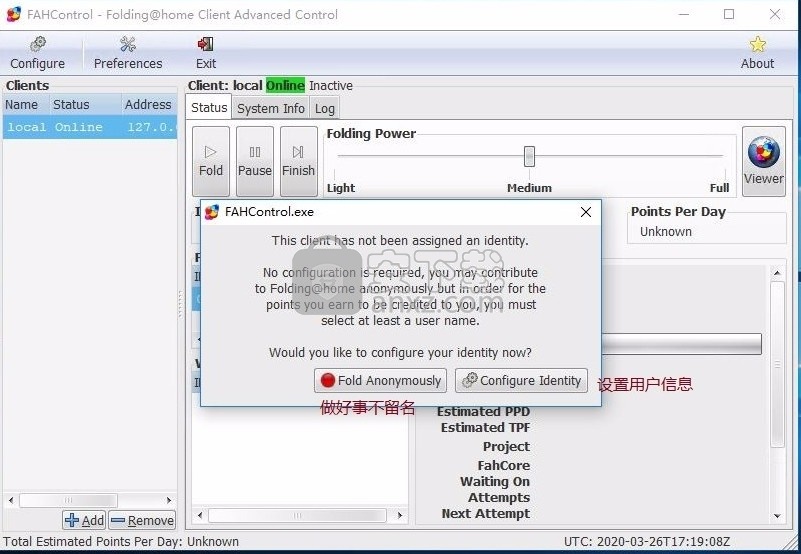801x554 pixels.
Task: Choose Fold Anonymously in the dialog
Action: tap(381, 380)
